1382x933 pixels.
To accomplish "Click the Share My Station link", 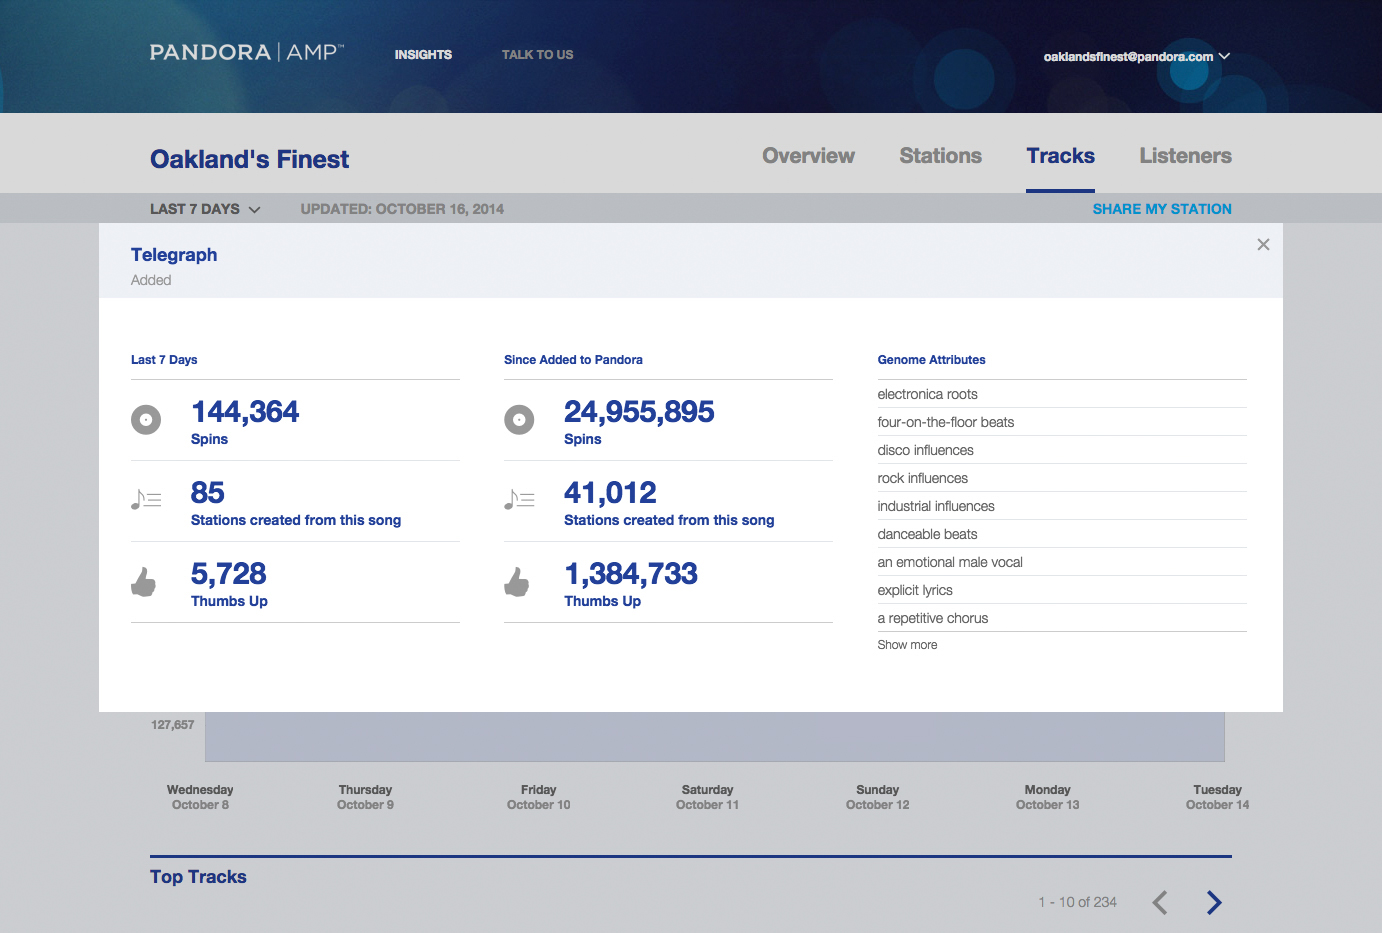I will (1162, 209).
